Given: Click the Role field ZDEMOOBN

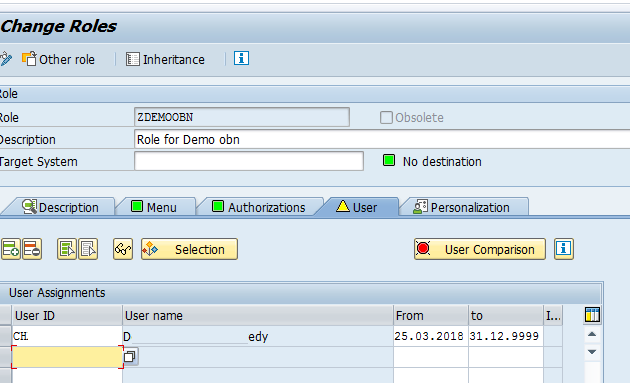Looking at the screenshot, I should tap(242, 117).
